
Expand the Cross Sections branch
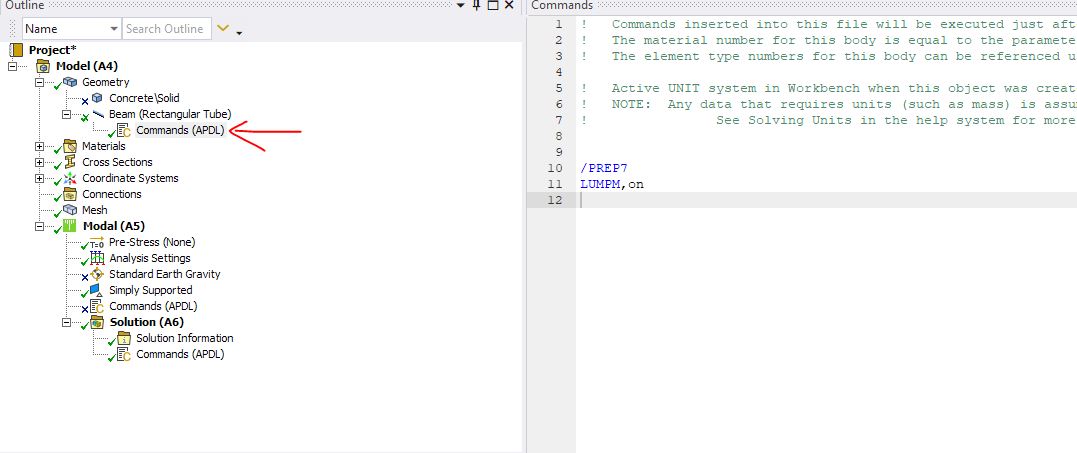pos(39,163)
